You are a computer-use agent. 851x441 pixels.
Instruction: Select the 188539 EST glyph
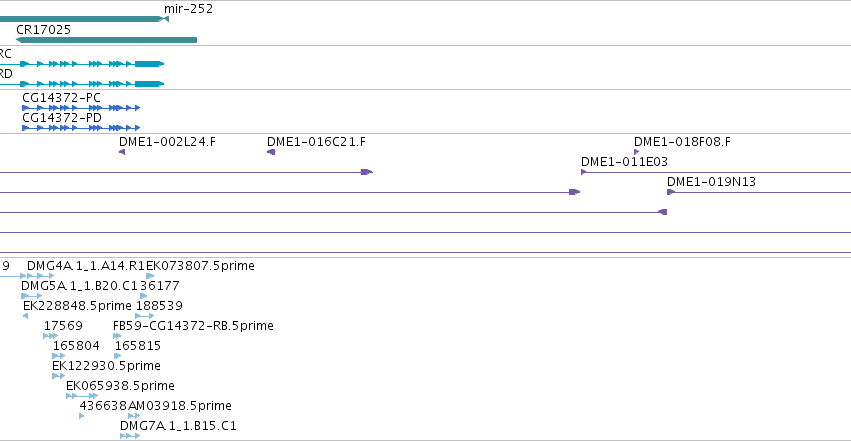(145, 316)
